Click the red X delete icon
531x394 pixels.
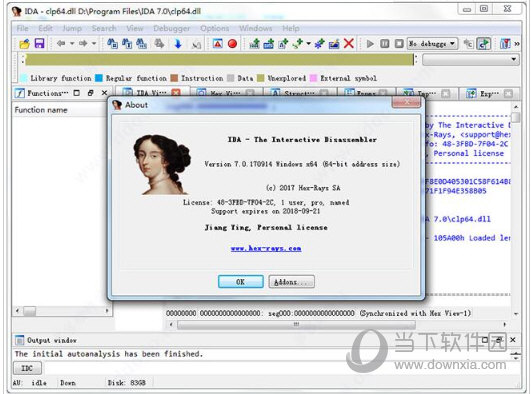[348, 43]
